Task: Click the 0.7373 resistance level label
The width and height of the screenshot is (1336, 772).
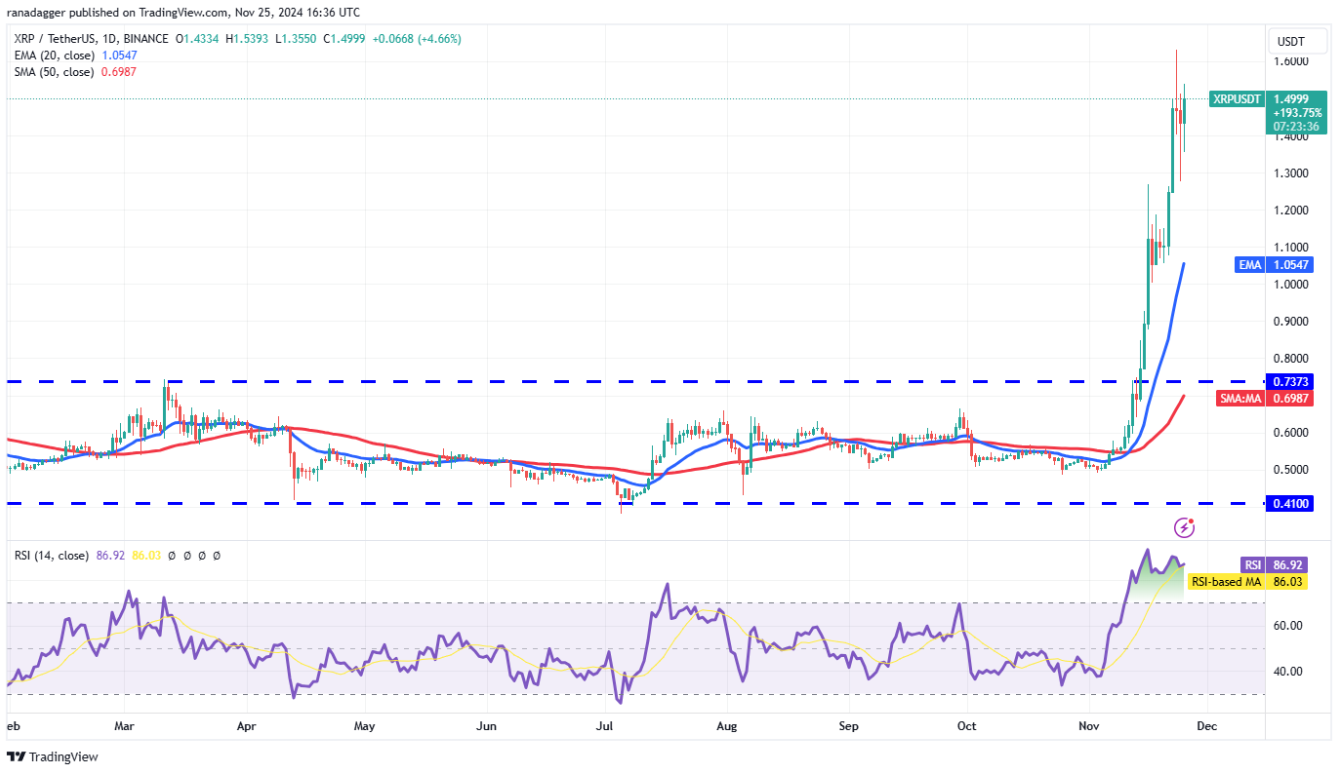Action: point(1288,380)
